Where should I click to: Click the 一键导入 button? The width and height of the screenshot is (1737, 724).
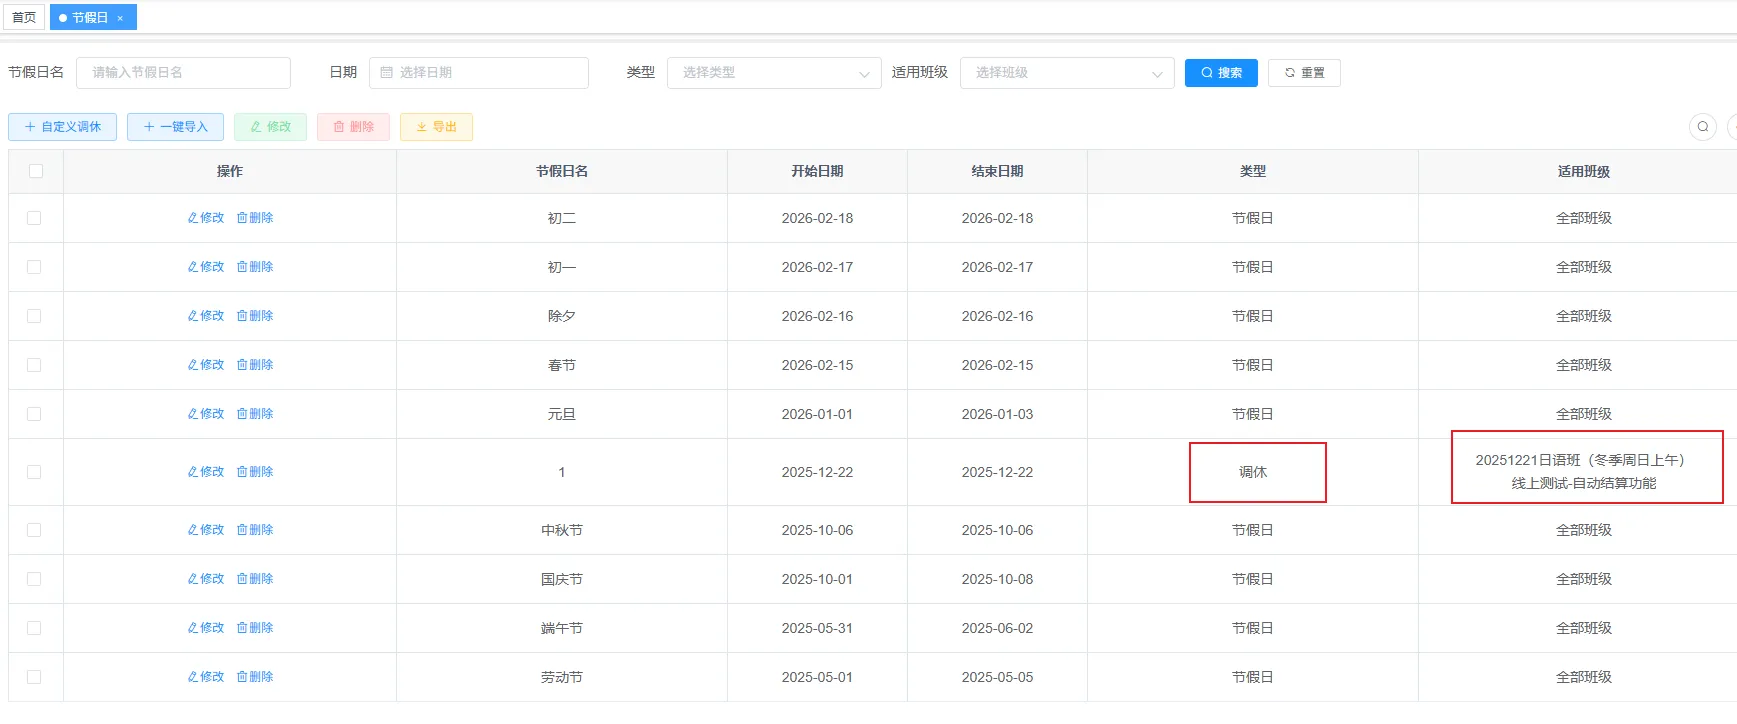click(175, 127)
